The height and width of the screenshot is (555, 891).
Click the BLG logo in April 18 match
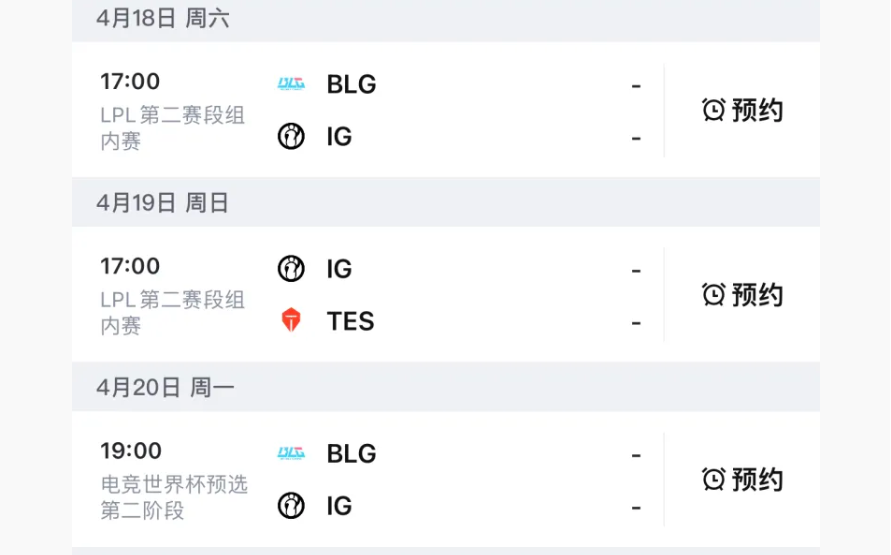291,85
